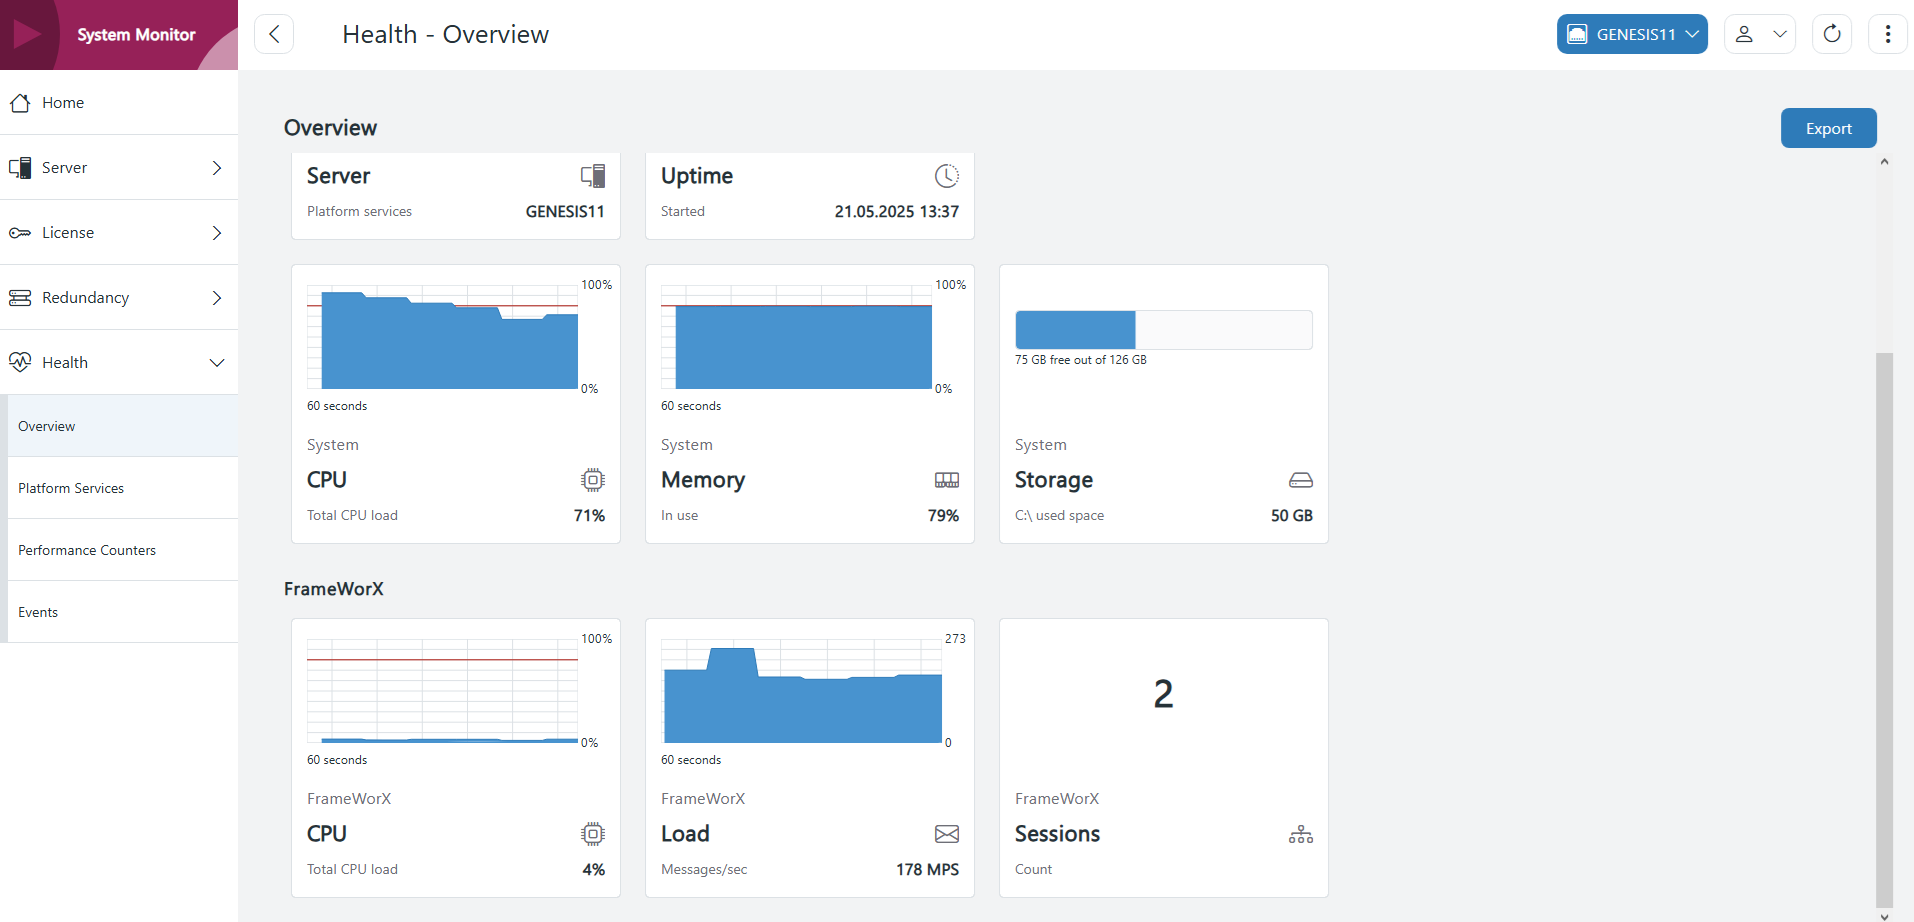This screenshot has height=922, width=1914.
Task: Click the user profile icon
Action: 1744,34
